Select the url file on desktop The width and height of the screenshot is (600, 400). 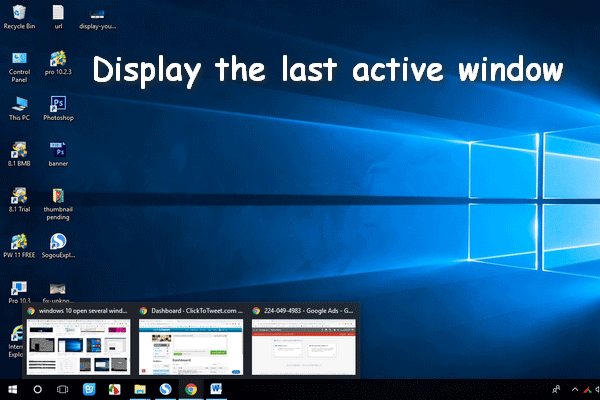pyautogui.click(x=58, y=13)
